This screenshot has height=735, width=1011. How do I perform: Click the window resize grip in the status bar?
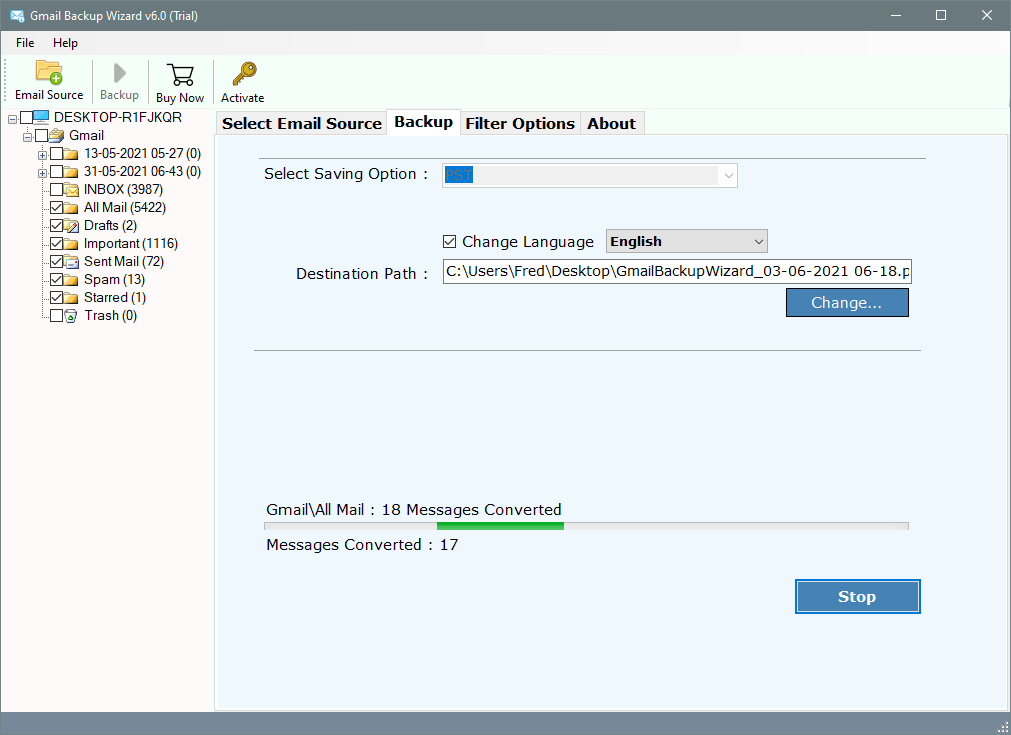click(x=1003, y=727)
